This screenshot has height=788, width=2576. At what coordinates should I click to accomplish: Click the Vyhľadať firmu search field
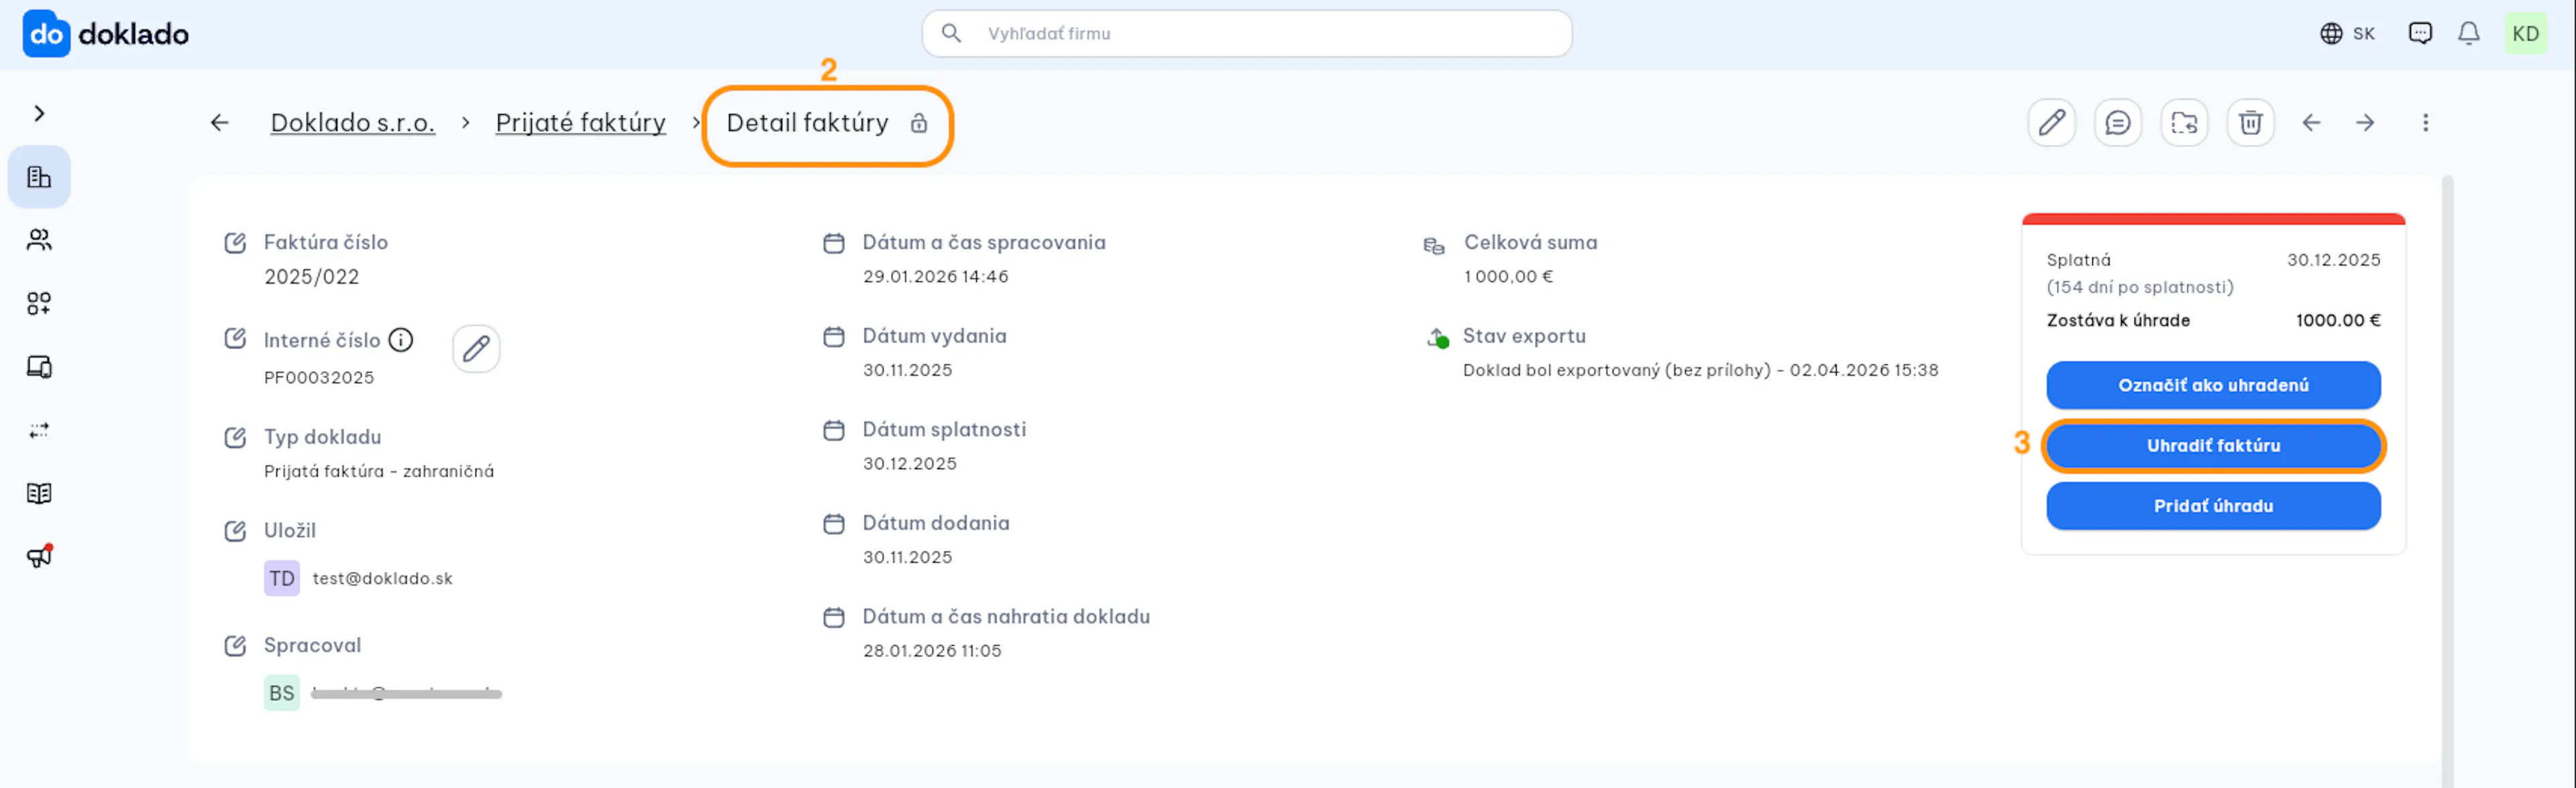tap(1246, 34)
